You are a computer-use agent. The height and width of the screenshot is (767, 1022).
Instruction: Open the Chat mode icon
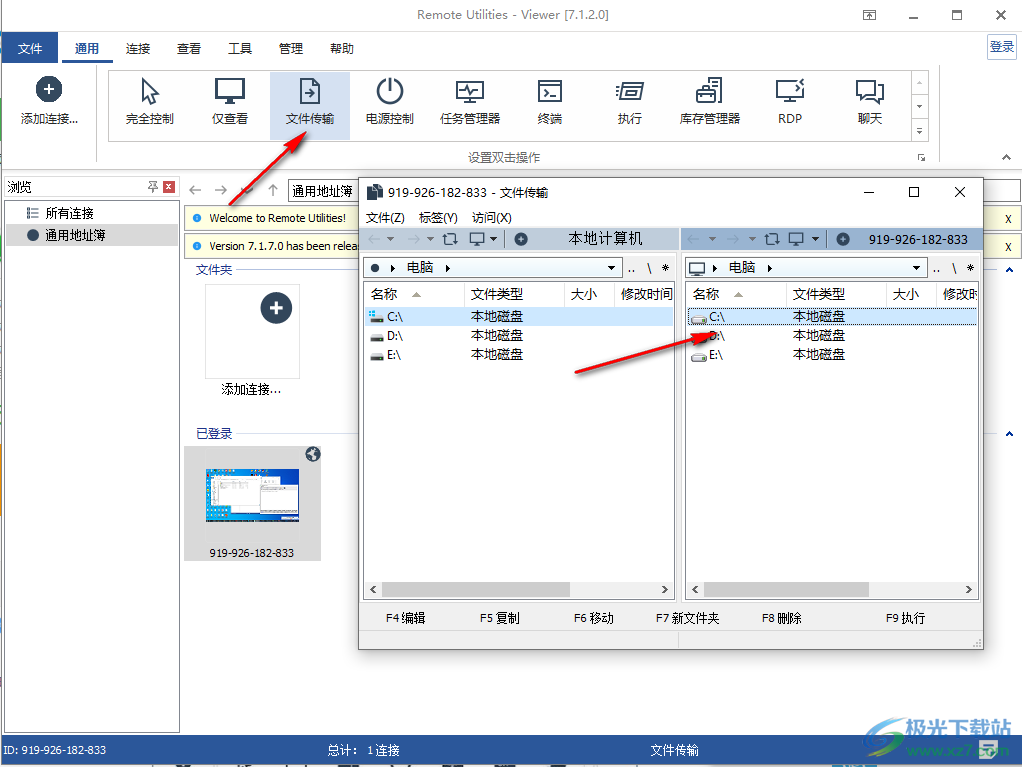[x=869, y=91]
